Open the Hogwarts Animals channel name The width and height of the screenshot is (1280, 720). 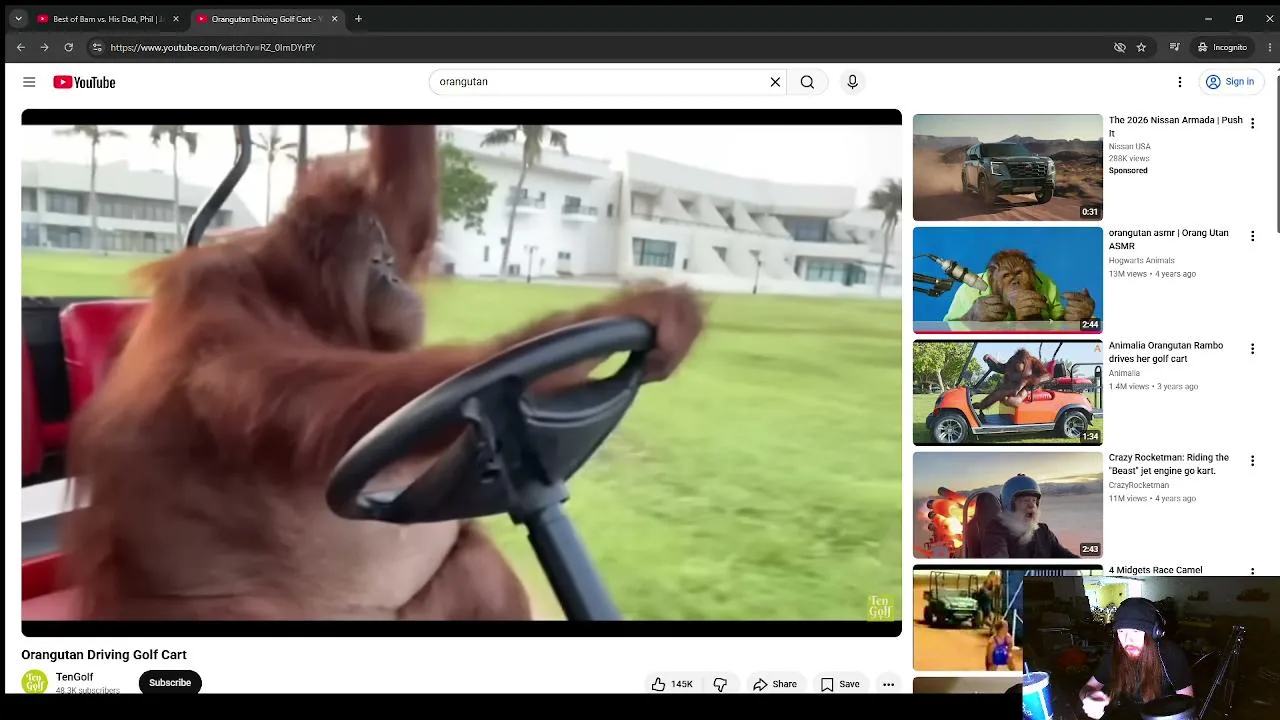(1141, 261)
